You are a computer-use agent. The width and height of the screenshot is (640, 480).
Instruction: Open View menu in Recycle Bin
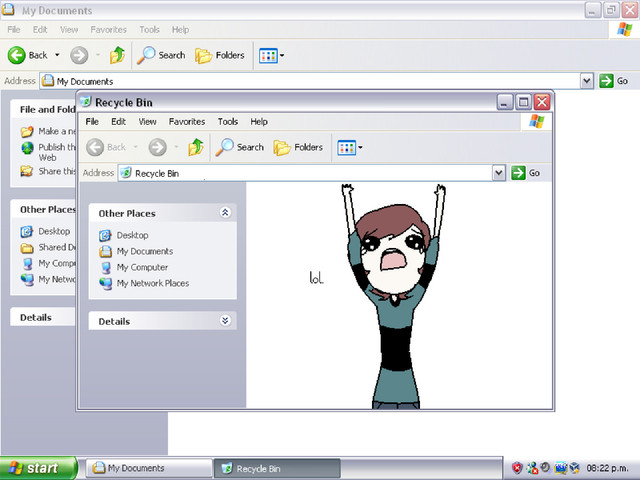point(147,122)
